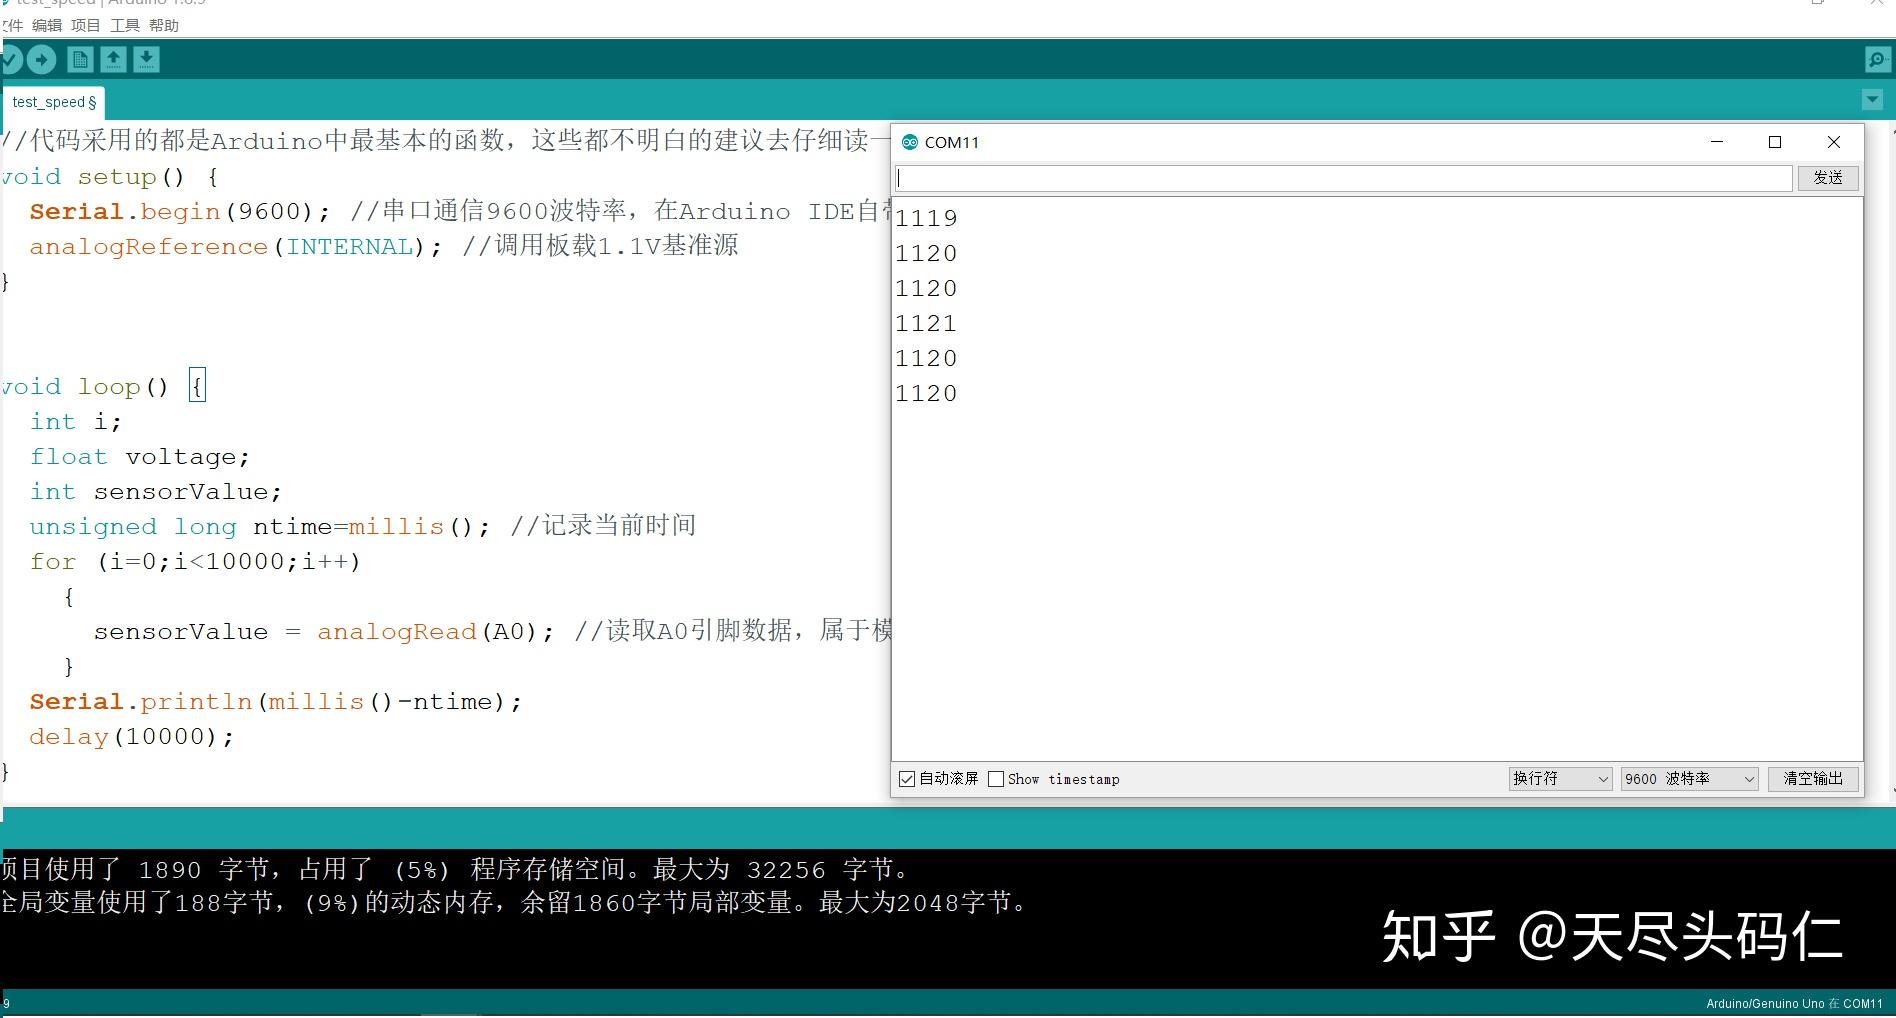Click the Verify sketch checkmark icon
The image size is (1896, 1018).
(10, 60)
